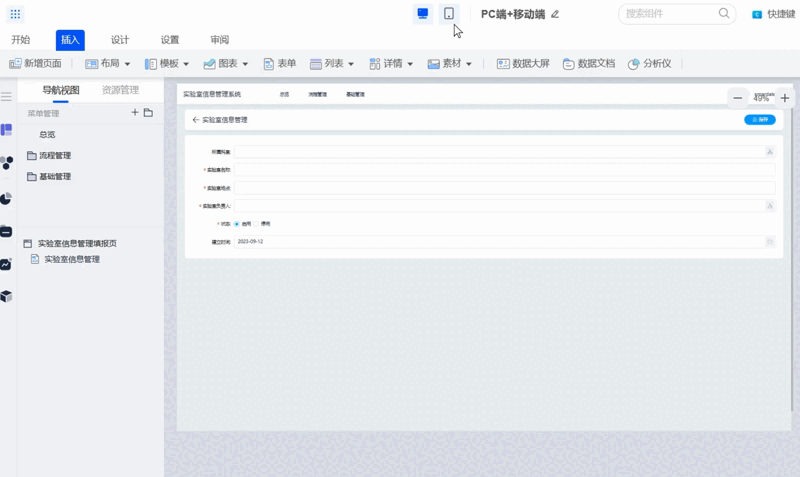Open the 分析仪 analyzer tool
This screenshot has height=477, width=800.
click(x=649, y=64)
